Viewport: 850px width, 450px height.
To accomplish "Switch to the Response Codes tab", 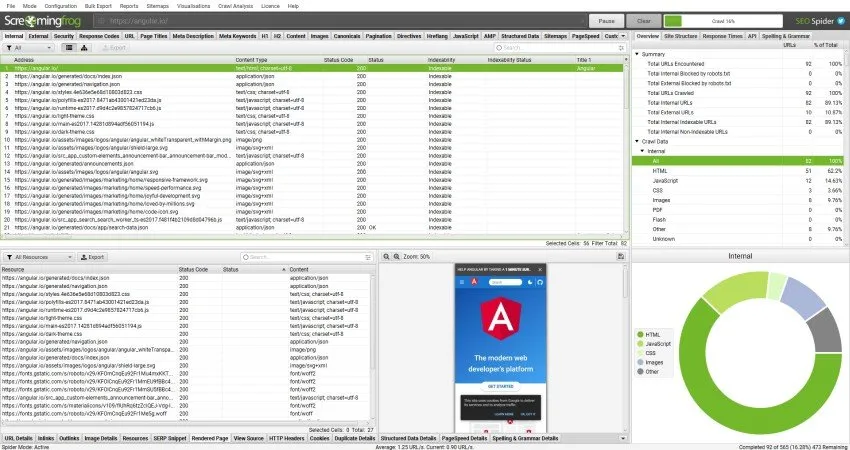I will coord(102,35).
